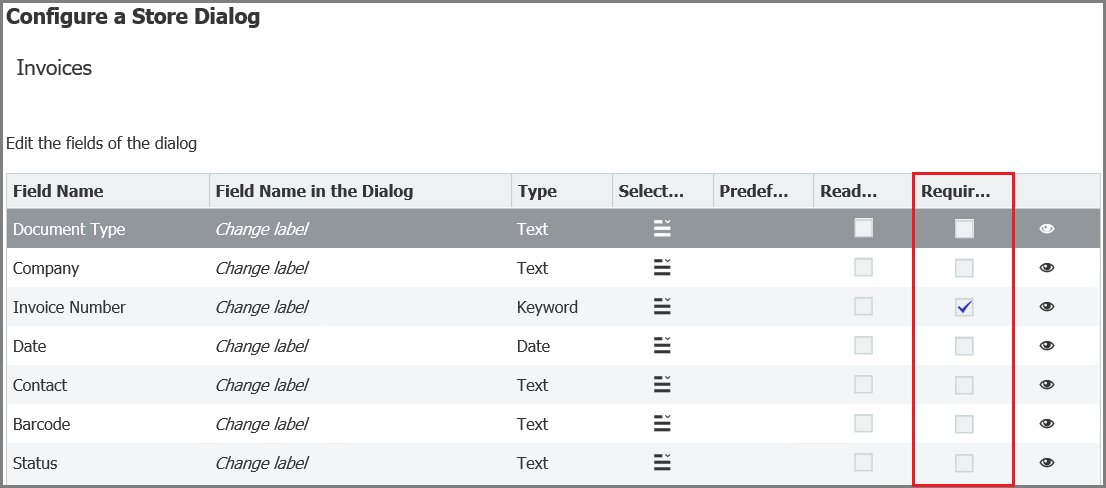The width and height of the screenshot is (1106, 488).
Task: Click eye icon in Status row
Action: tap(1047, 463)
